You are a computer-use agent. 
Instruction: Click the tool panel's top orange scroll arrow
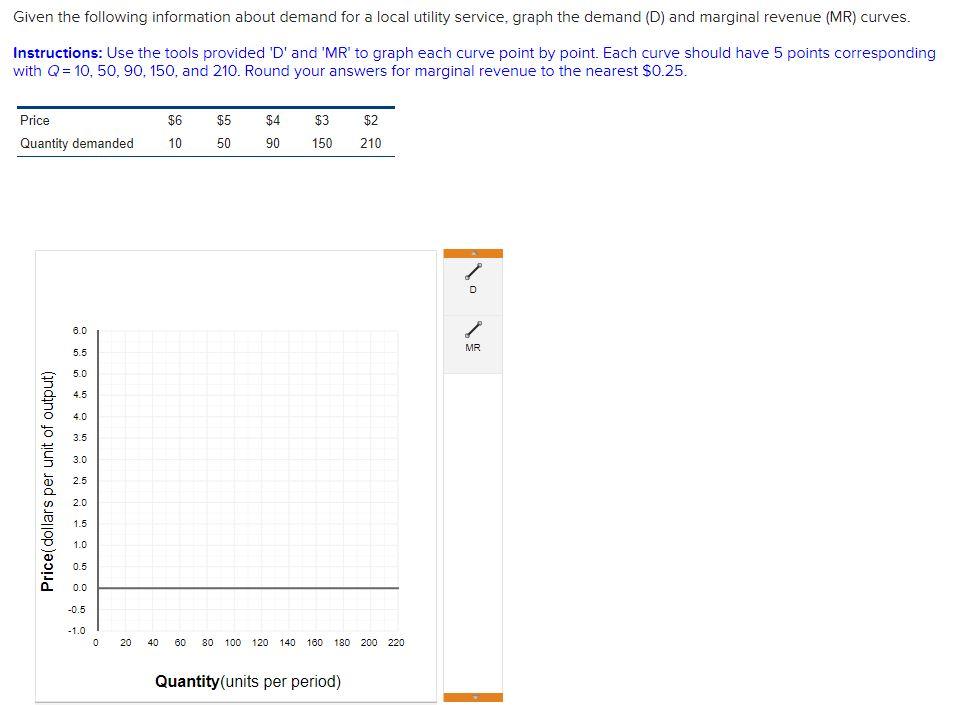click(x=473, y=254)
